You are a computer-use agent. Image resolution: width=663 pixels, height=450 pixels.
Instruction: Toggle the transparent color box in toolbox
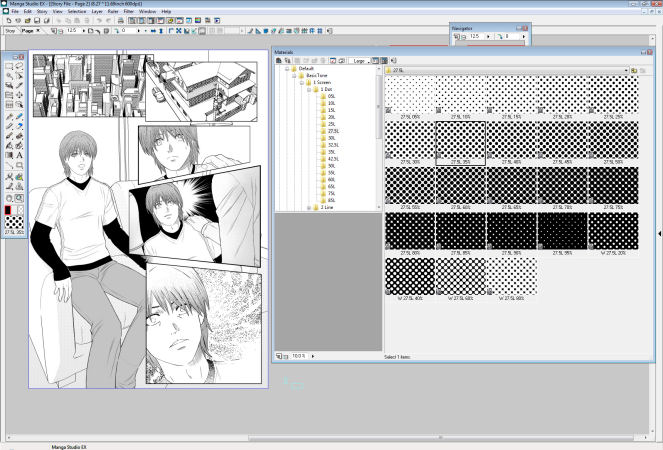(21, 210)
